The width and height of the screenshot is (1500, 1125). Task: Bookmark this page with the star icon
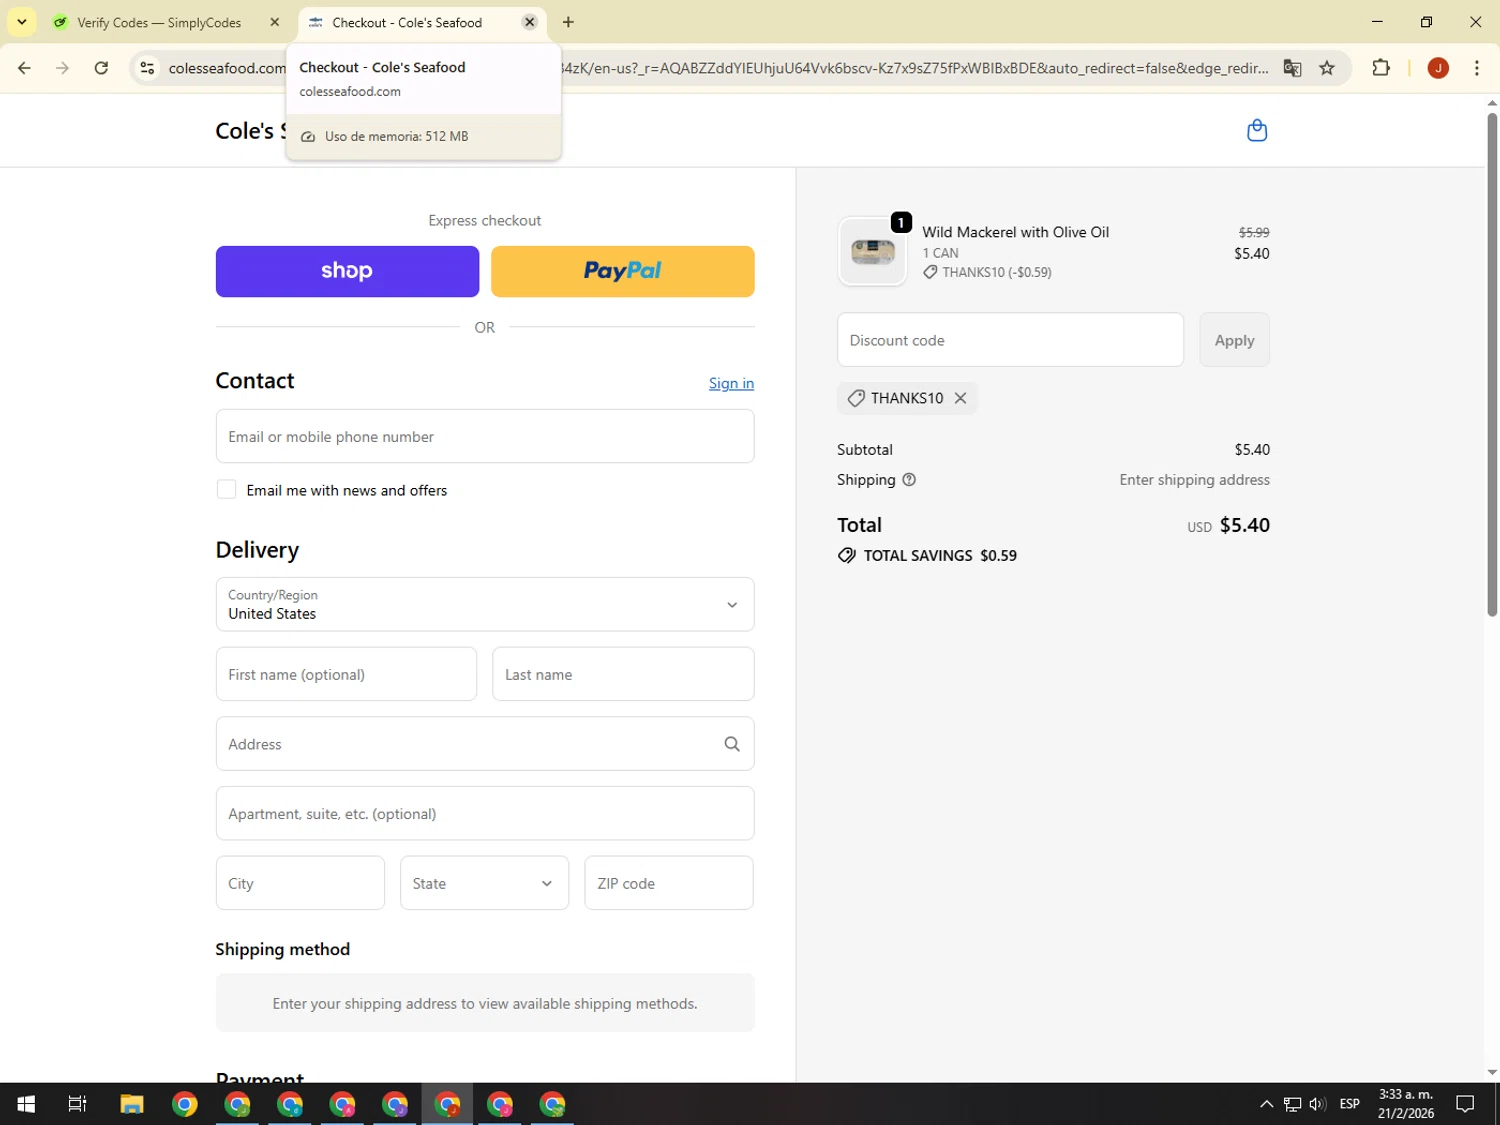(1327, 68)
